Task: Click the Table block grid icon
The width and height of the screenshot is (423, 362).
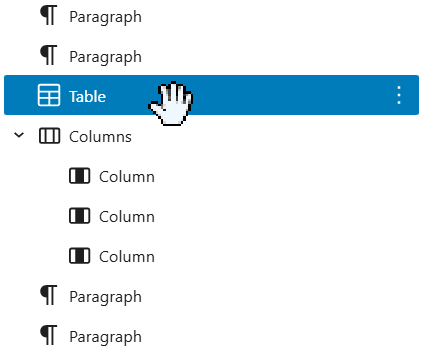Action: point(49,95)
